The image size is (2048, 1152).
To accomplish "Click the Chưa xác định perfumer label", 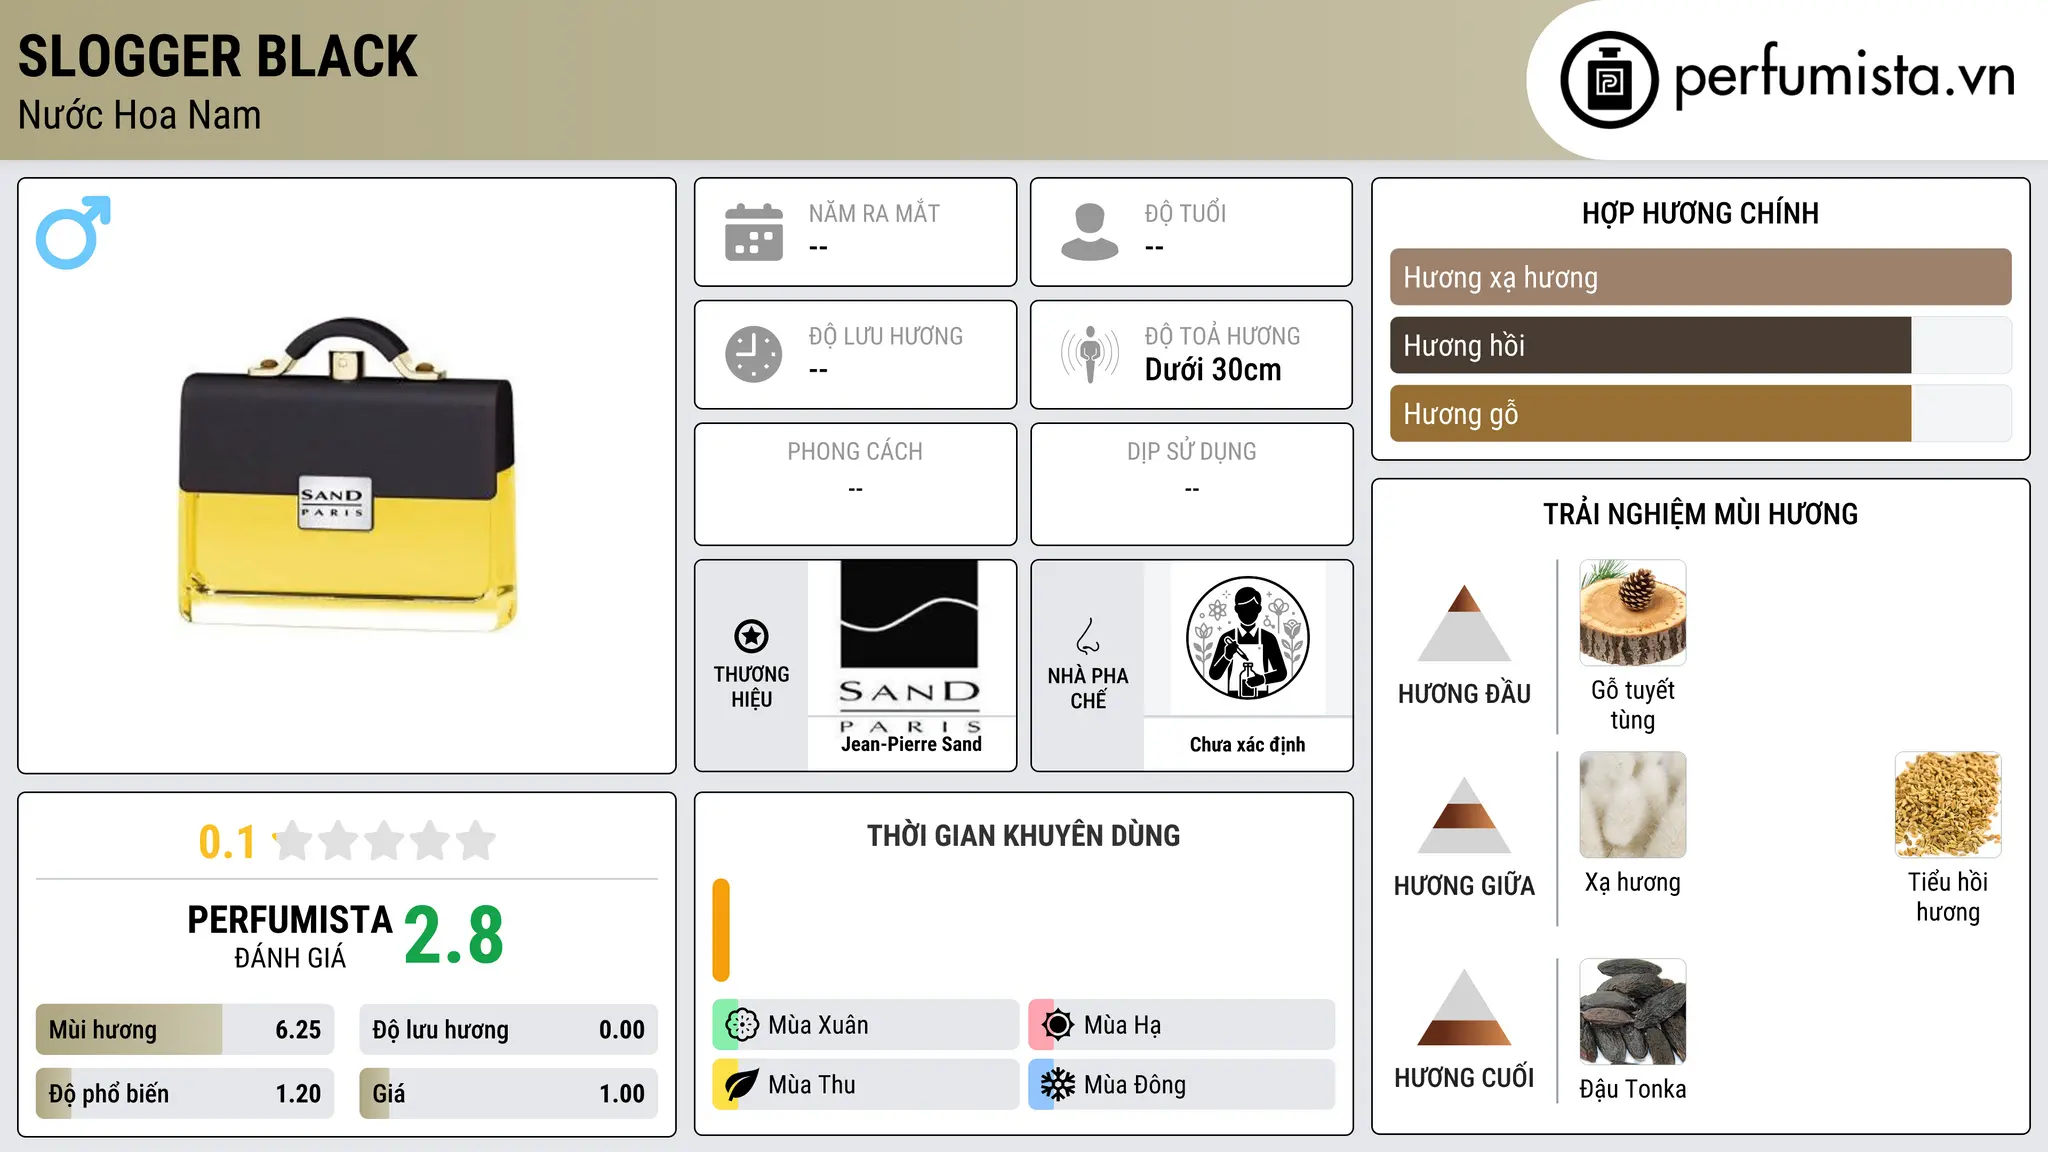I will (x=1247, y=744).
